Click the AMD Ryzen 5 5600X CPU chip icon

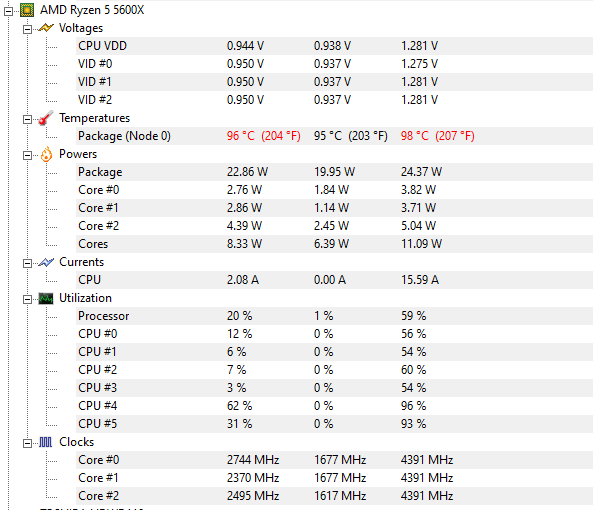coord(27,10)
